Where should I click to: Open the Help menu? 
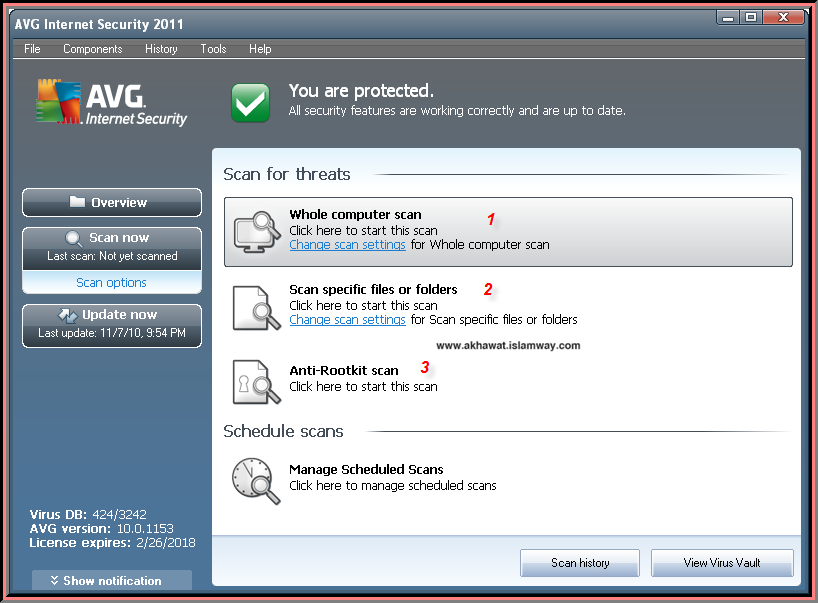pos(260,49)
